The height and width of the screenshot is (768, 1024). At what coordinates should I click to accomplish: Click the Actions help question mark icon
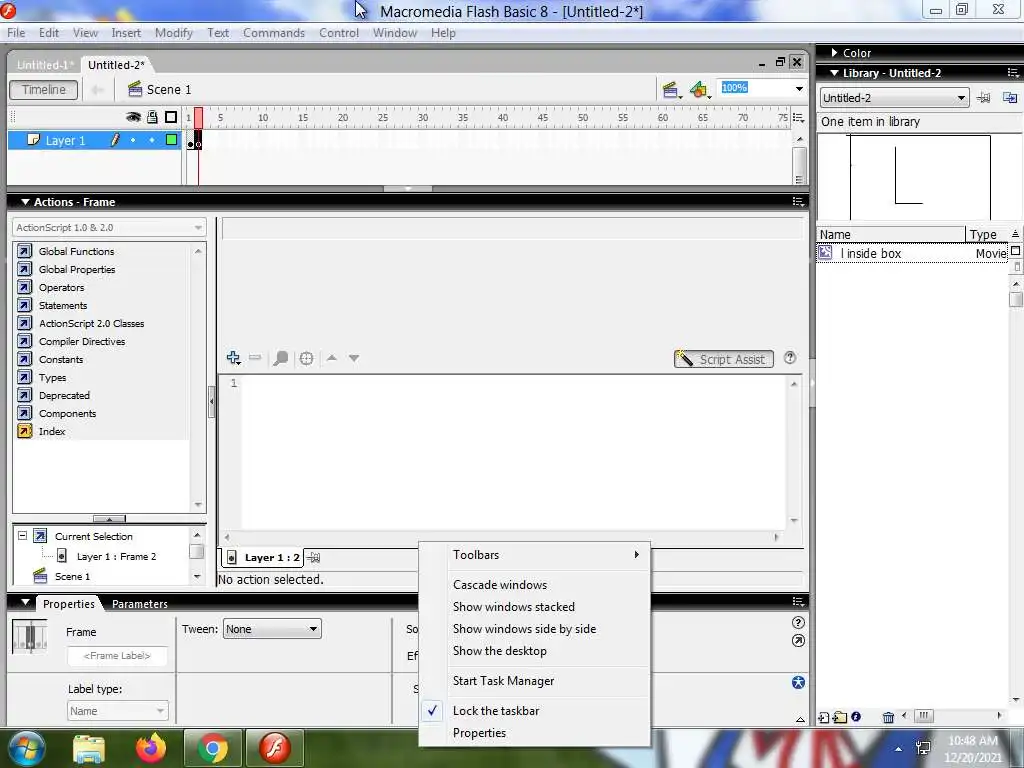coord(790,358)
